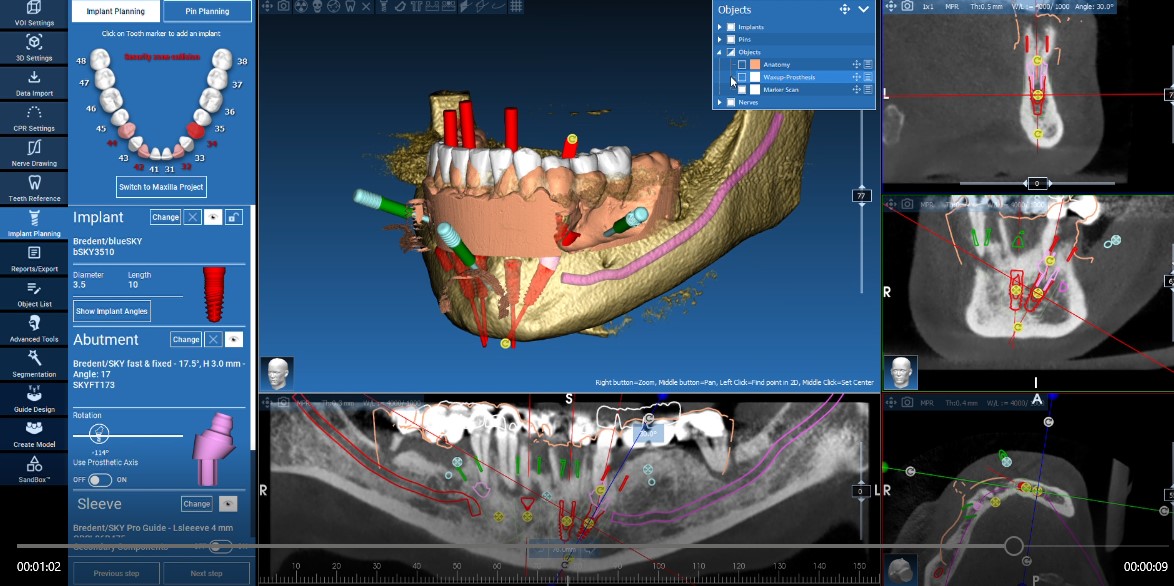Open the Teeth Reference panel
Image resolution: width=1174 pixels, height=586 pixels.
tap(34, 188)
